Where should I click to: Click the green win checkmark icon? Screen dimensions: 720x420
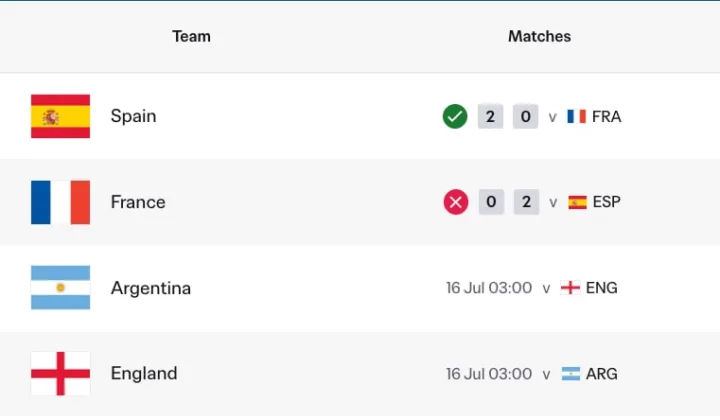tap(455, 117)
